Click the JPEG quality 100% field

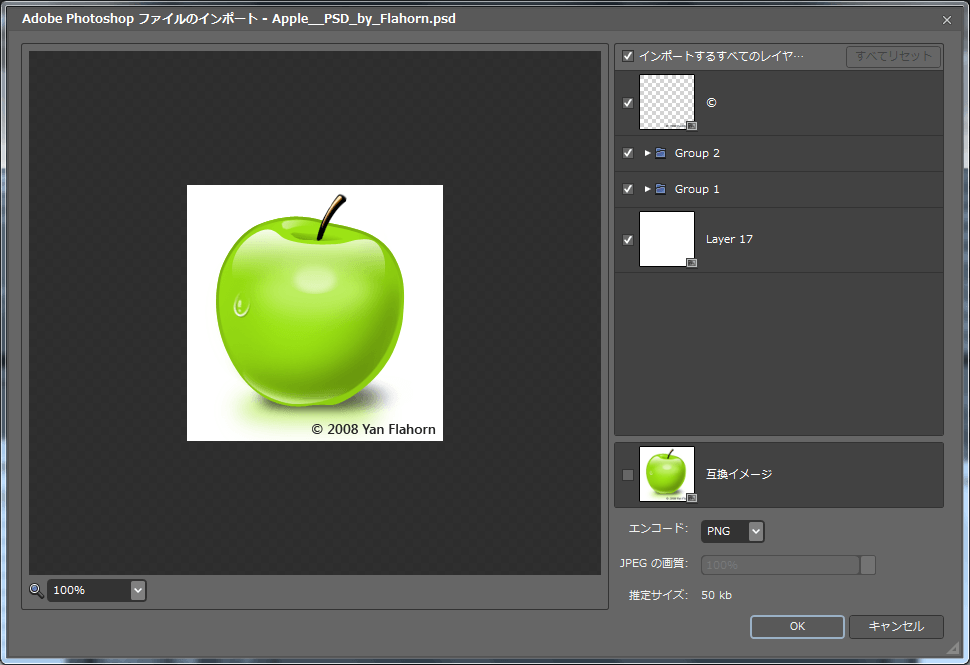(780, 565)
